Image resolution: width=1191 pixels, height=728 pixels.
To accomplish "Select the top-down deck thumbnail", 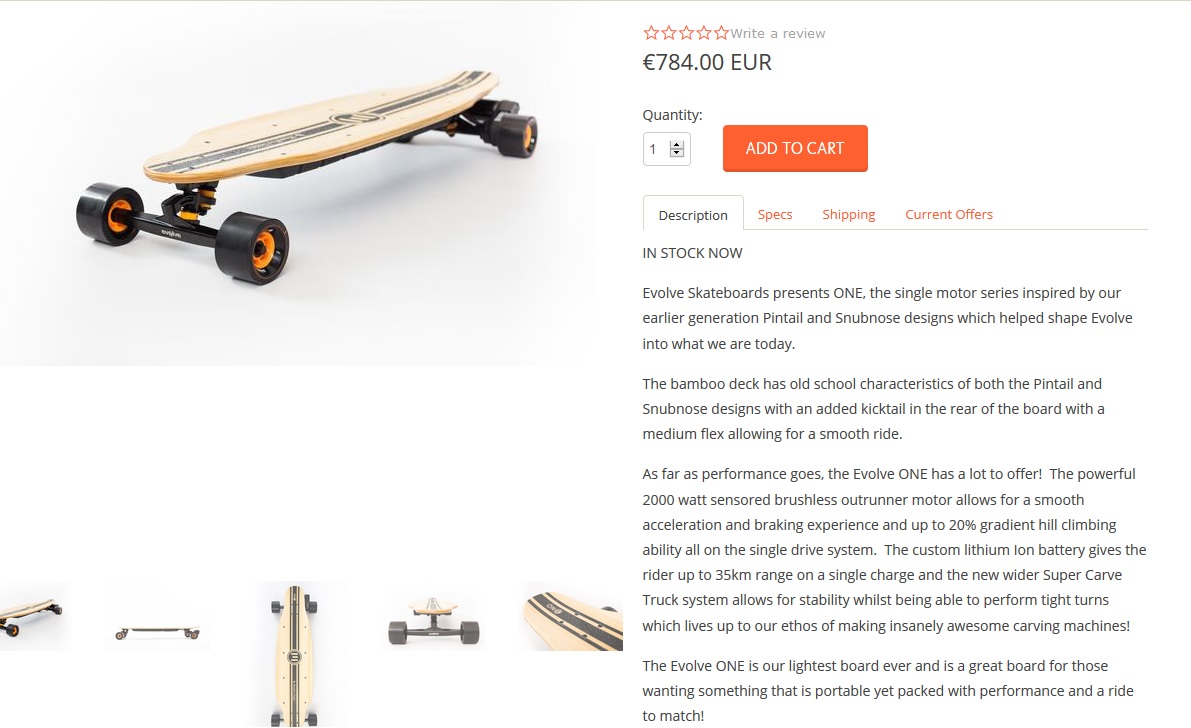I will point(295,654).
